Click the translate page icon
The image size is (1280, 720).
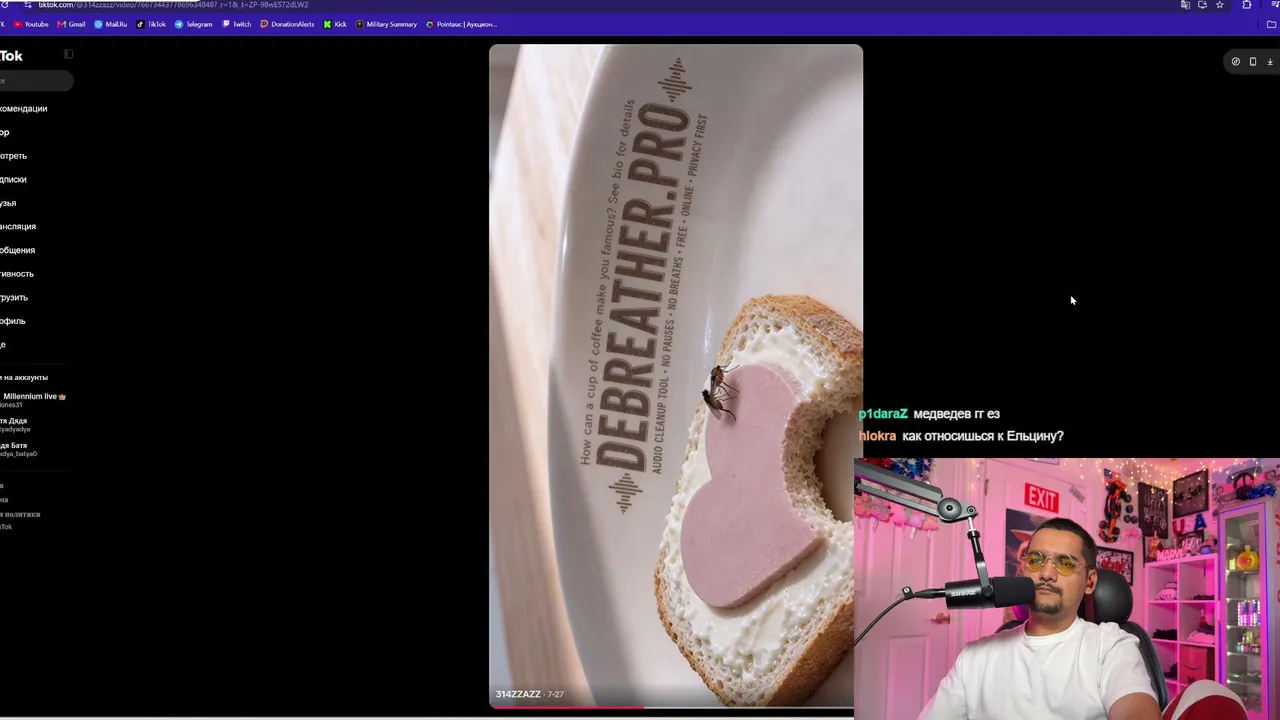1185,5
